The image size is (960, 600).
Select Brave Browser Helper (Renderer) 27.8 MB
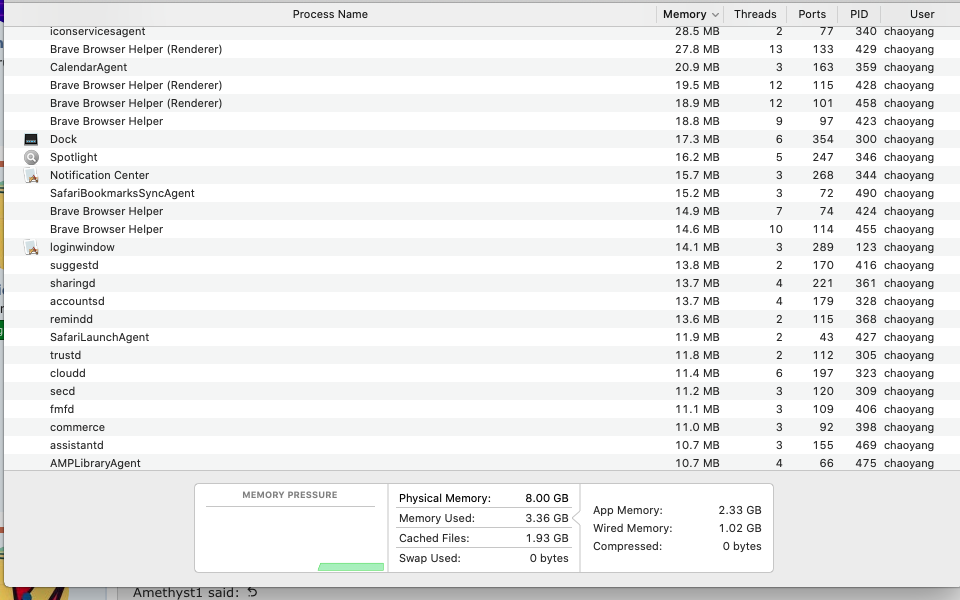pyautogui.click(x=482, y=49)
